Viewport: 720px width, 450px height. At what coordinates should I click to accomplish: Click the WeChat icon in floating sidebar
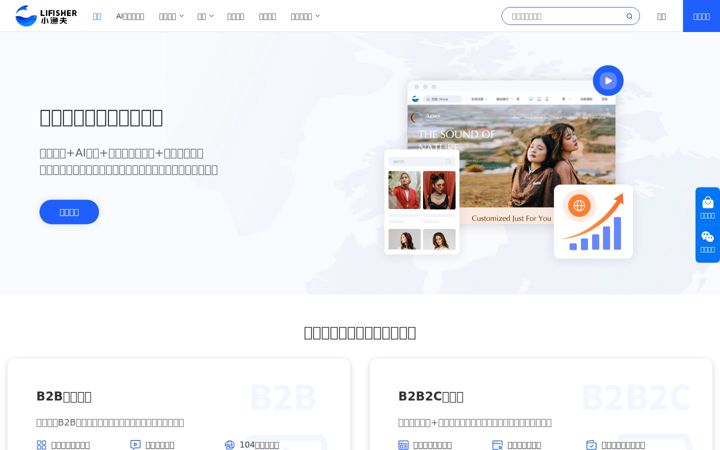(x=708, y=236)
